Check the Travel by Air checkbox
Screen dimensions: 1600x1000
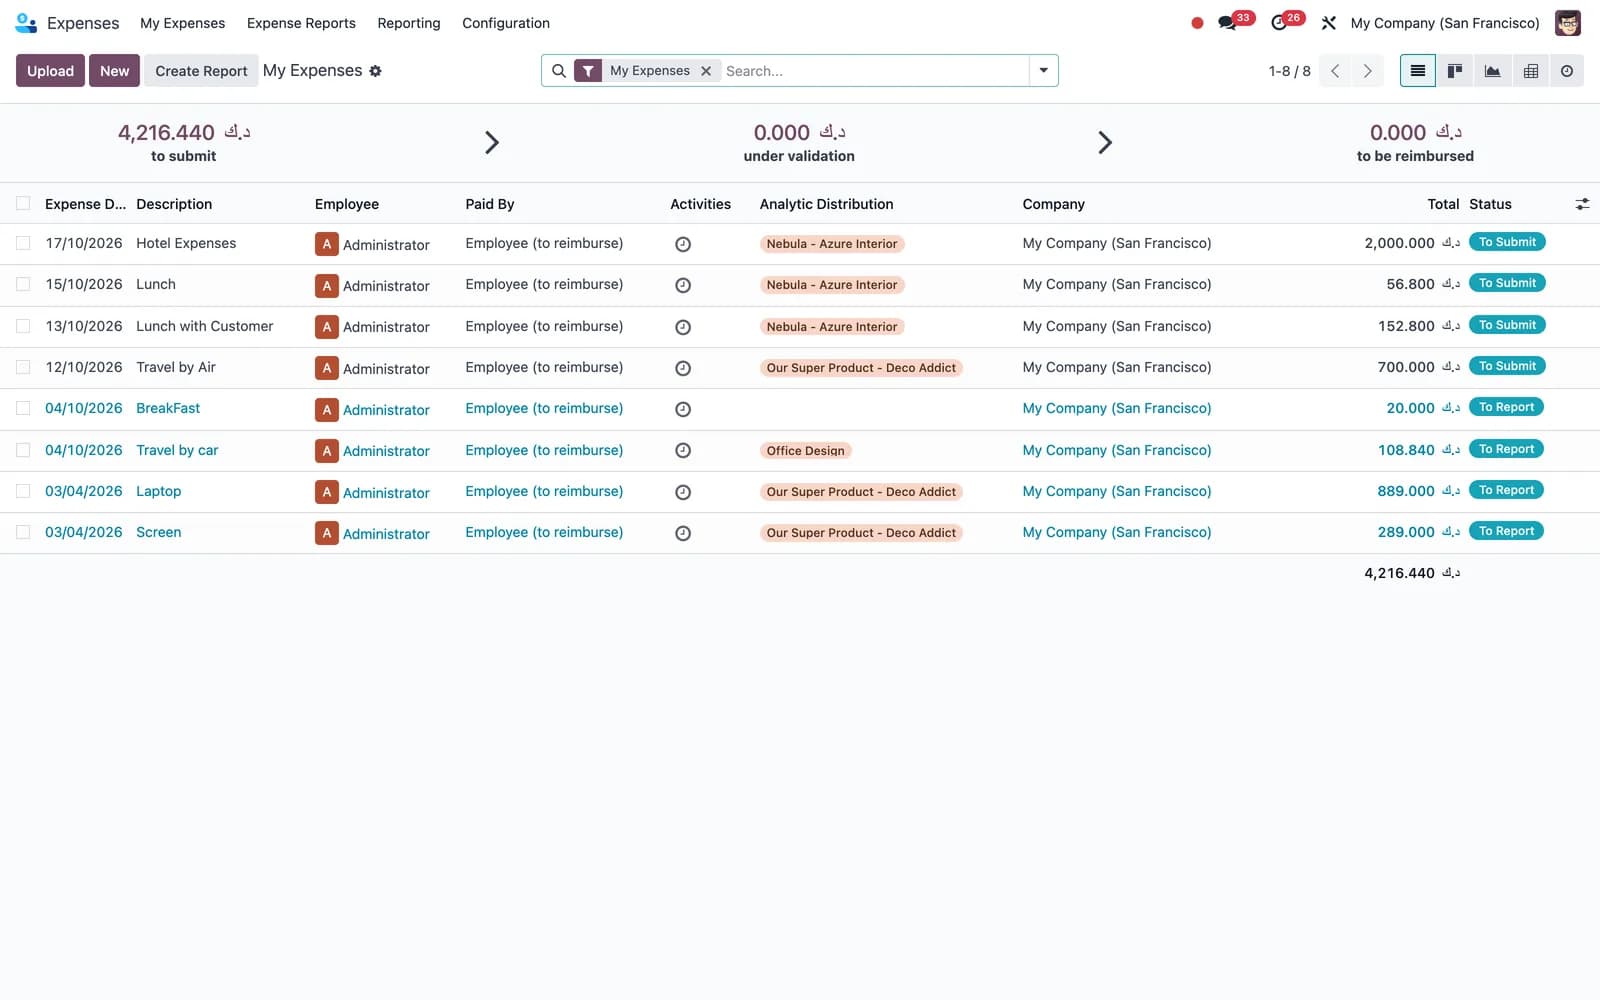click(23, 367)
